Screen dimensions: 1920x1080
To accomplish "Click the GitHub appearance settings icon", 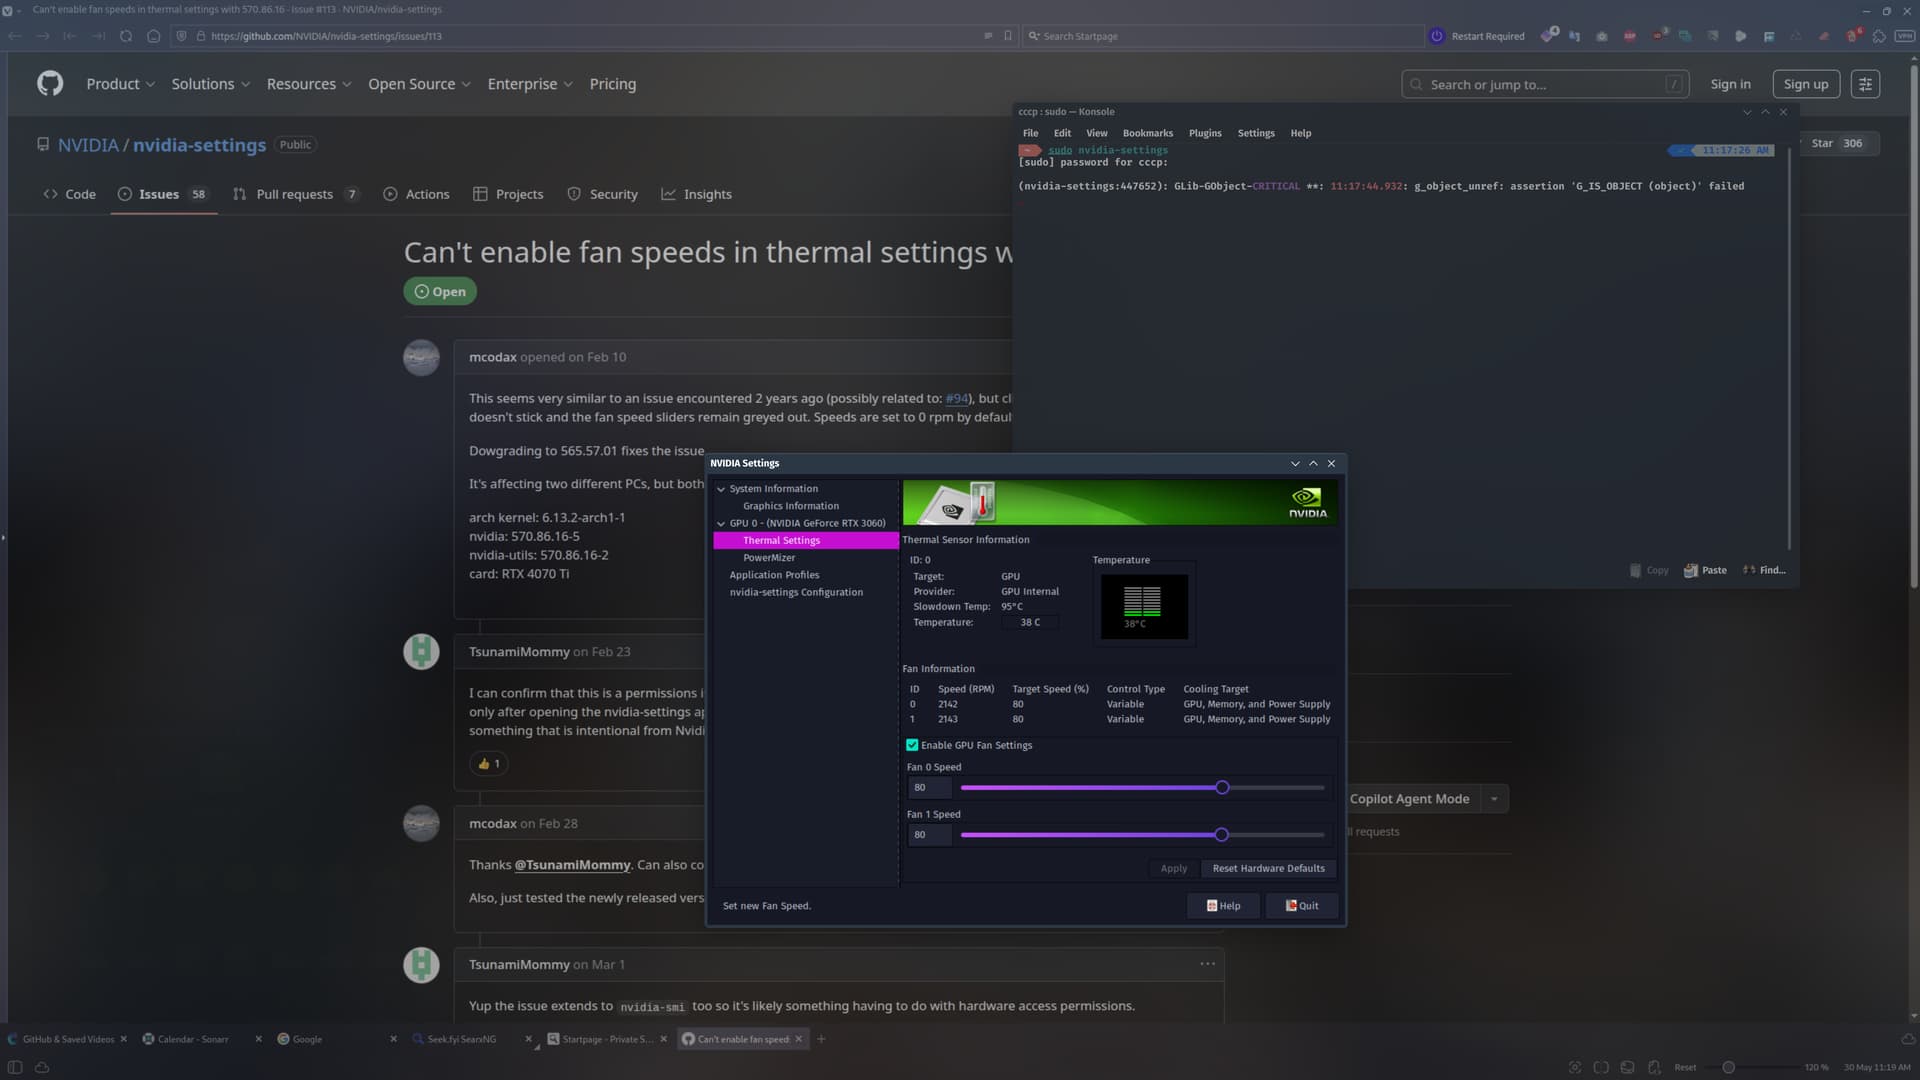I will (1865, 84).
